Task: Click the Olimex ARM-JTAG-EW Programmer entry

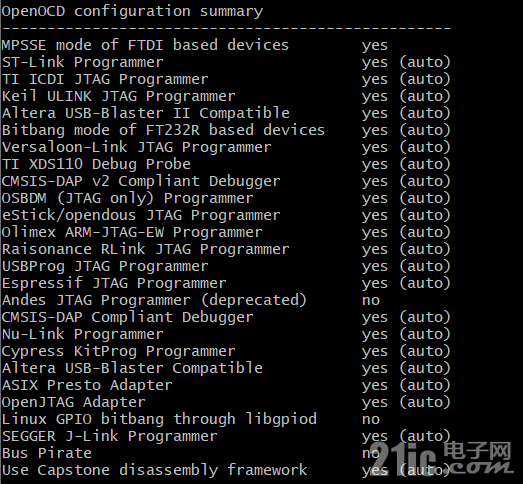Action: 132,232
